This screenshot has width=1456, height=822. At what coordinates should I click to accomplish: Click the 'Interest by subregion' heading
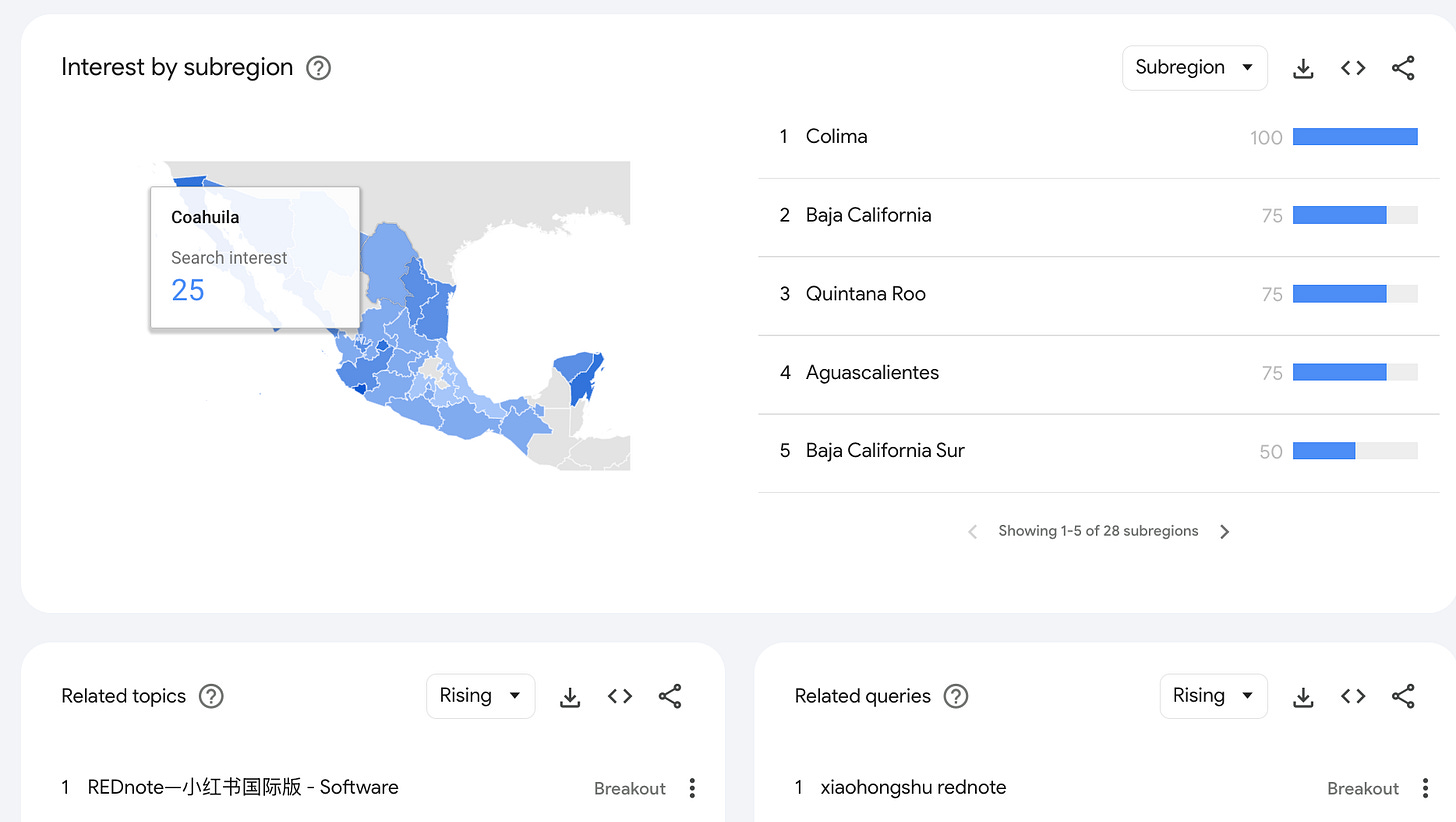click(x=177, y=67)
